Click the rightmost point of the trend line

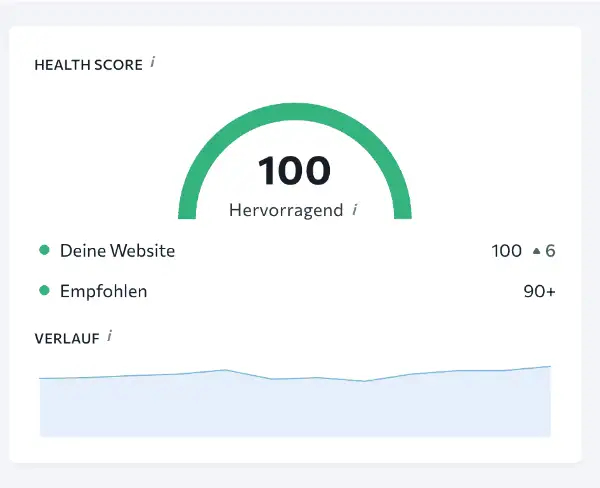coord(549,367)
